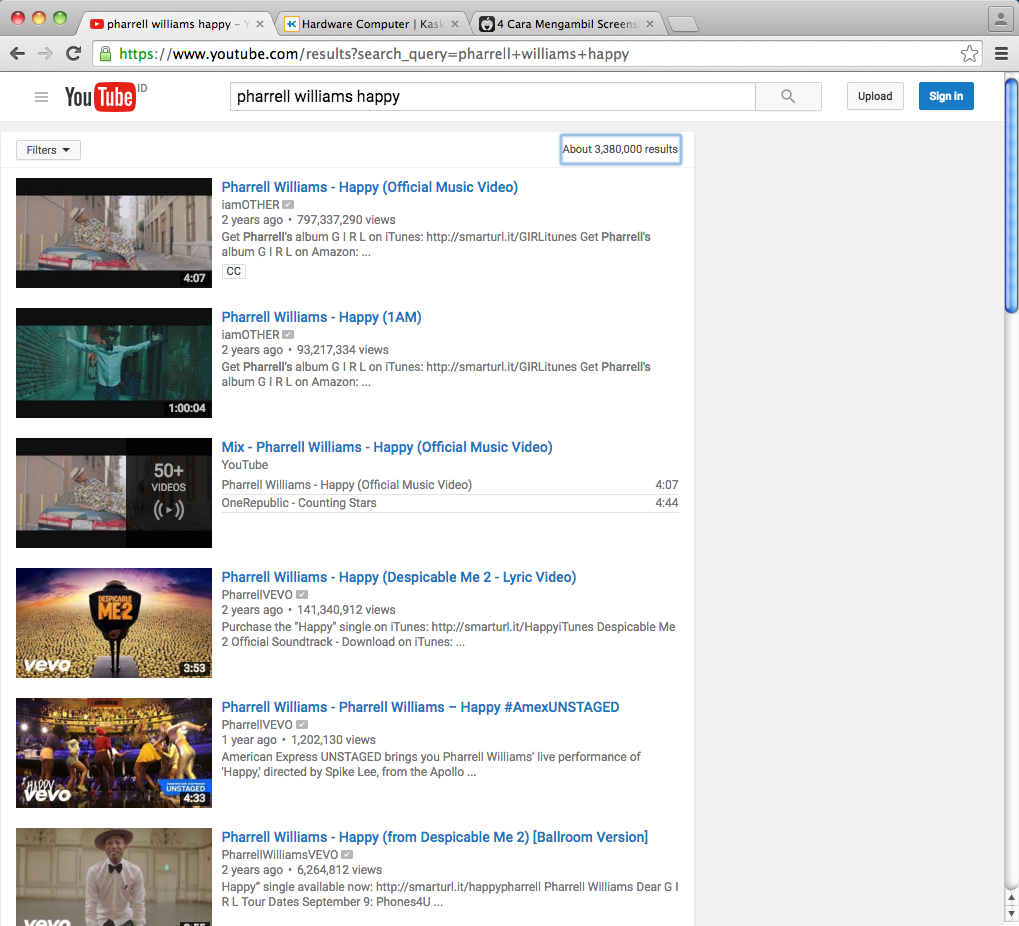1019x926 pixels.
Task: Close the pharrell williams happy tab
Action: [260, 24]
